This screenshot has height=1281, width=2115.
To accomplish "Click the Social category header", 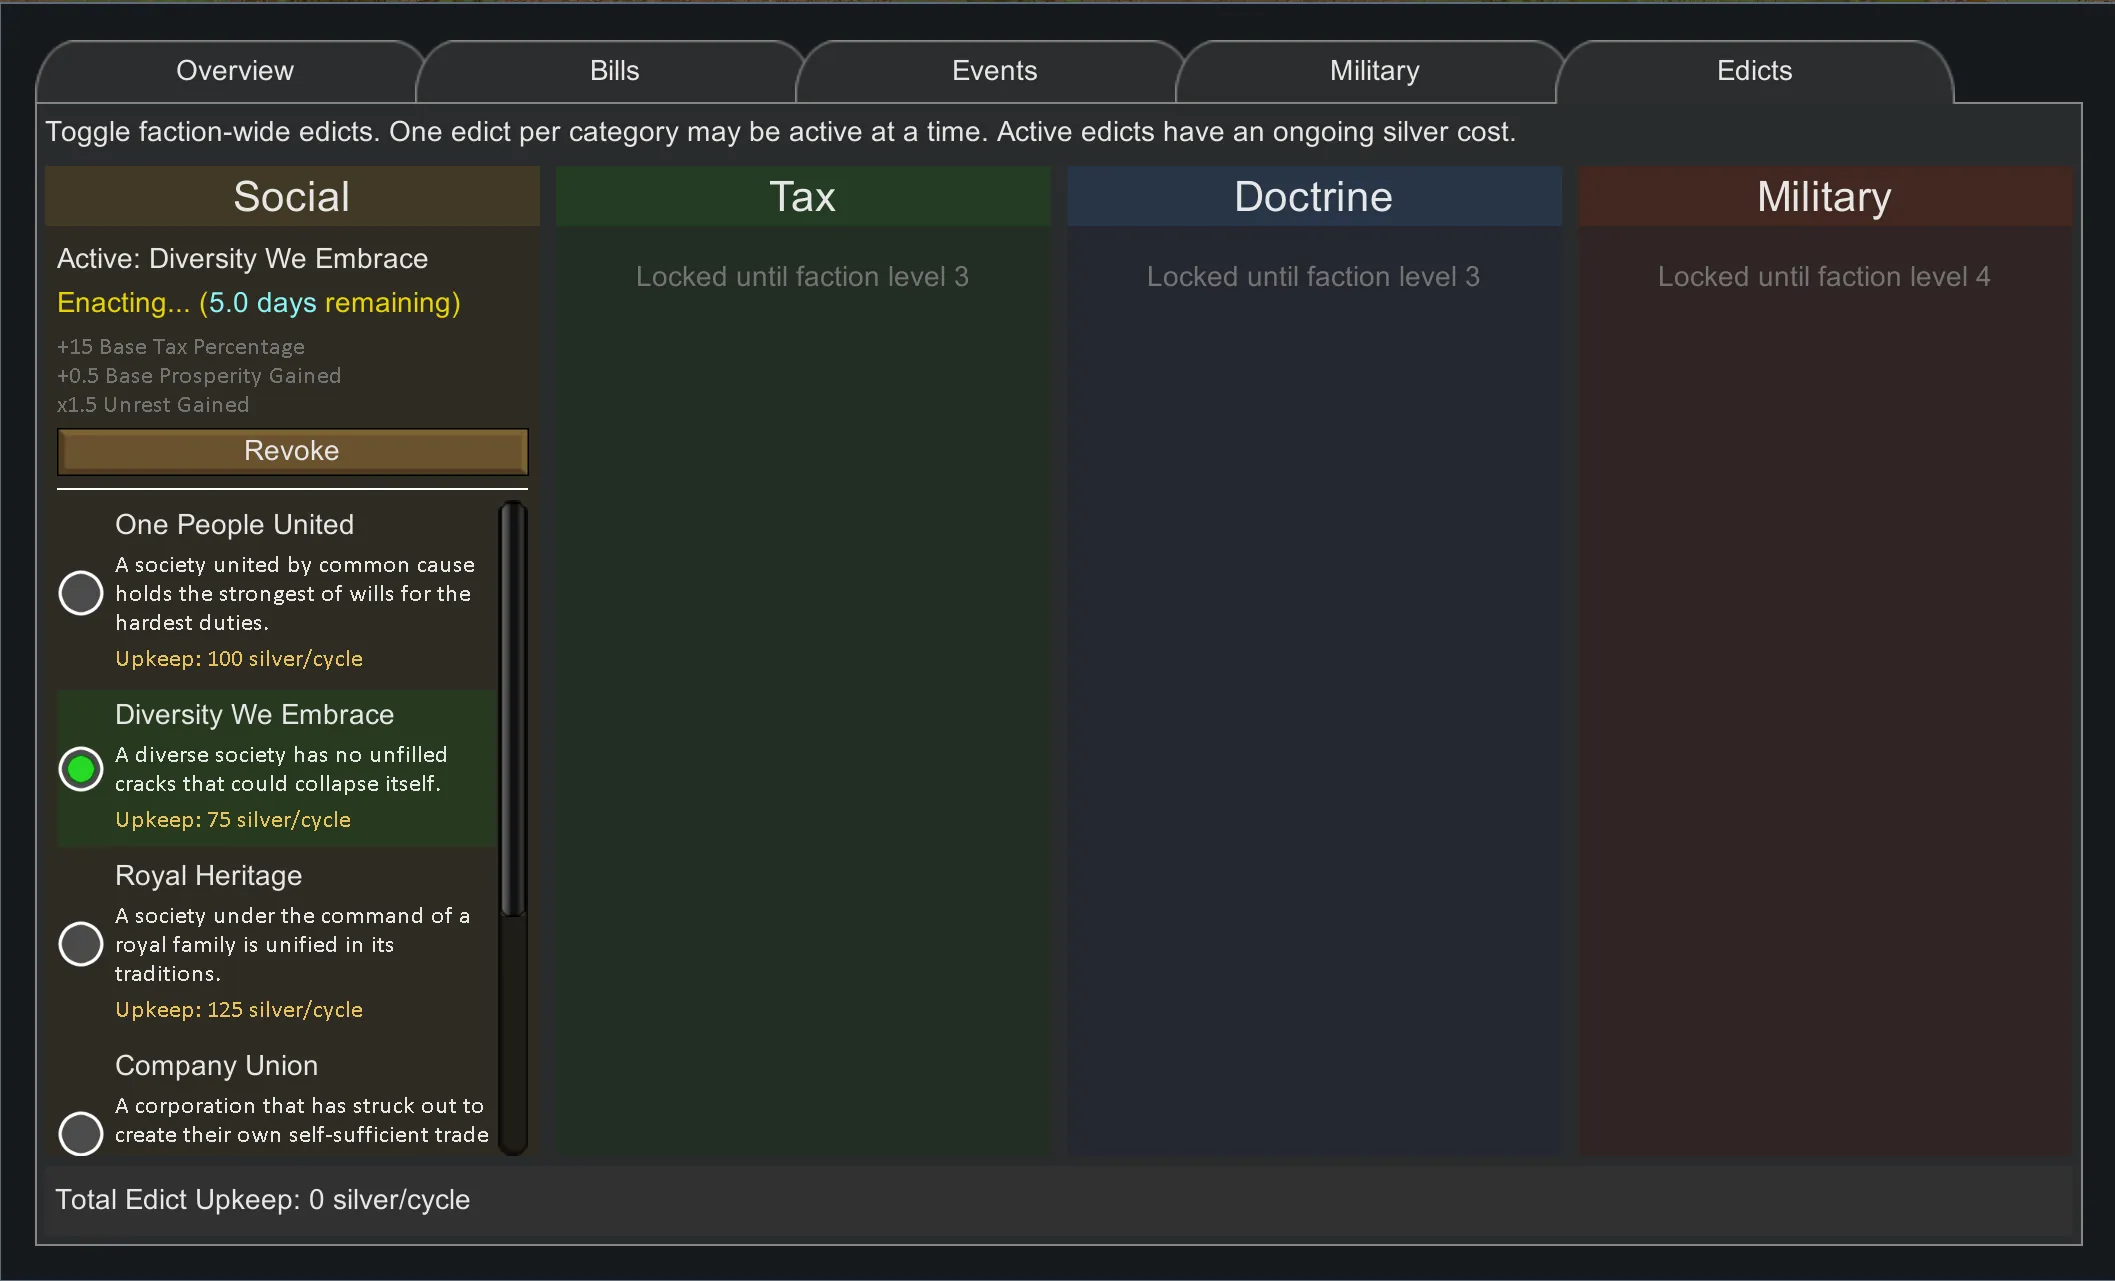I will (292, 197).
